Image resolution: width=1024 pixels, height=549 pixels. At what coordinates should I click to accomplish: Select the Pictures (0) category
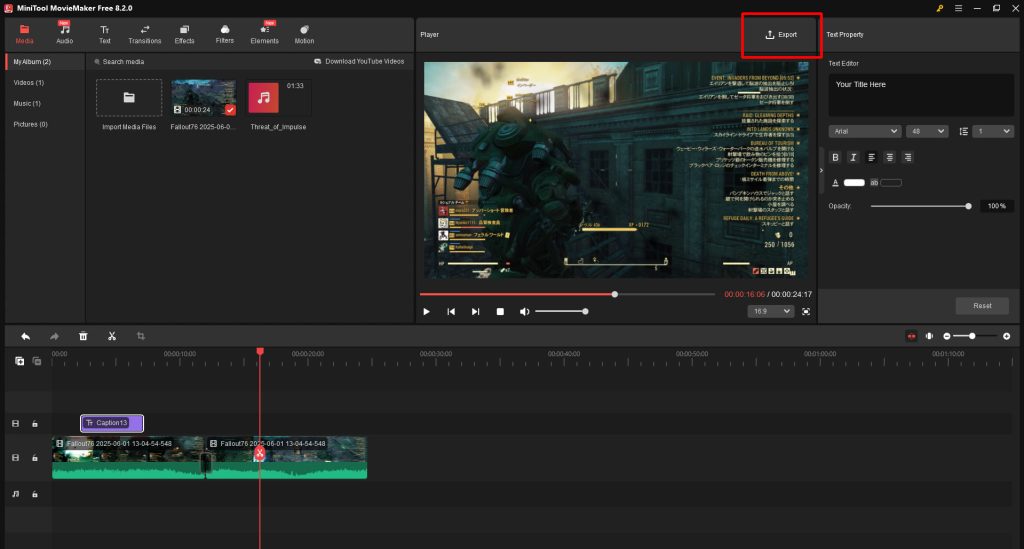click(31, 124)
